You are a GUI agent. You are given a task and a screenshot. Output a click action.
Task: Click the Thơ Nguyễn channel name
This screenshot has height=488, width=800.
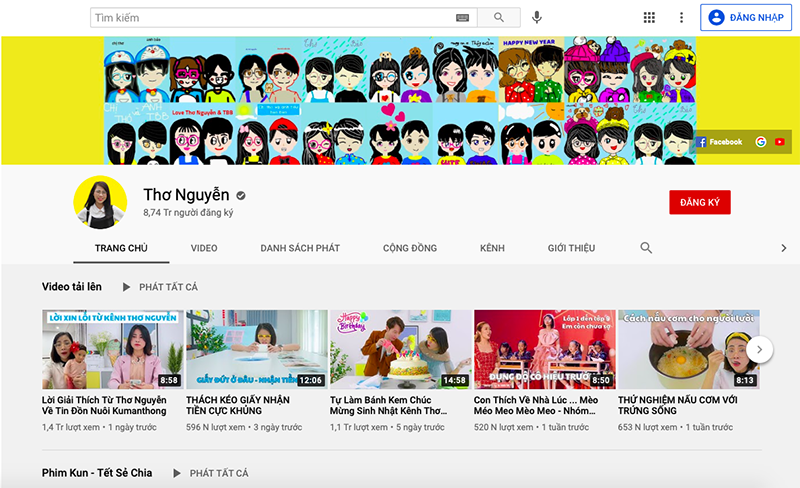pos(186,195)
